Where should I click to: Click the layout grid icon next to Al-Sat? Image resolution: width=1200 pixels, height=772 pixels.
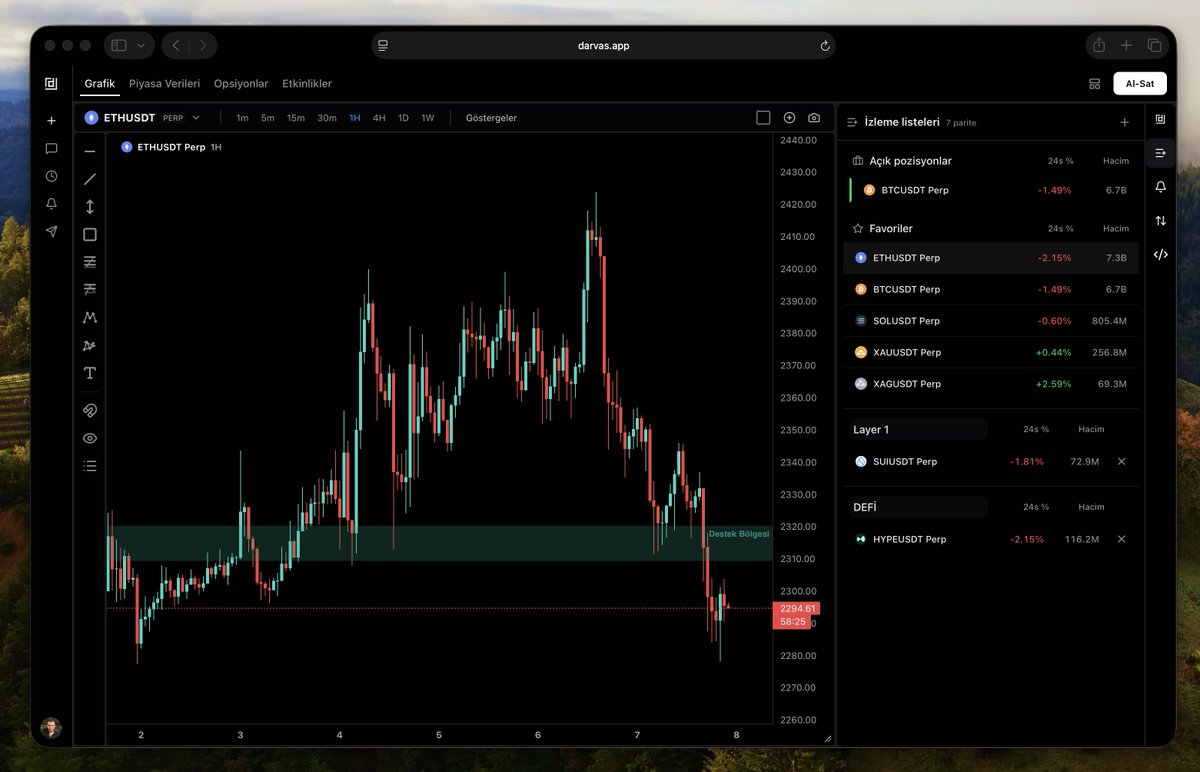[x=1094, y=84]
